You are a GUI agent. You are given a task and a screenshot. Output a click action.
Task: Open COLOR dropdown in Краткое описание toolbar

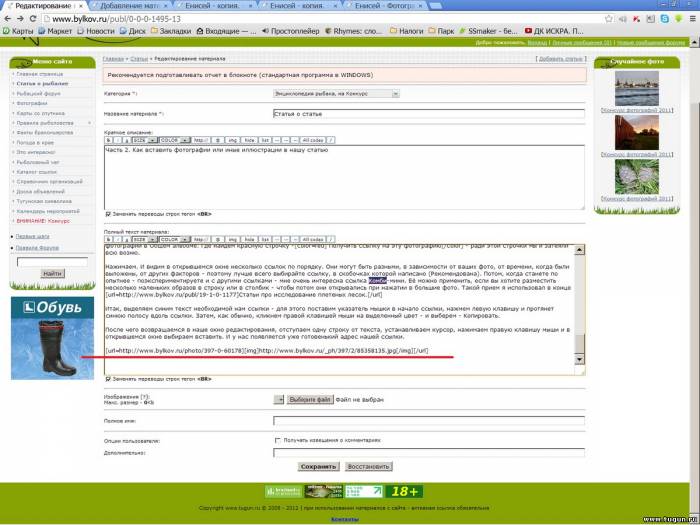tap(175, 140)
